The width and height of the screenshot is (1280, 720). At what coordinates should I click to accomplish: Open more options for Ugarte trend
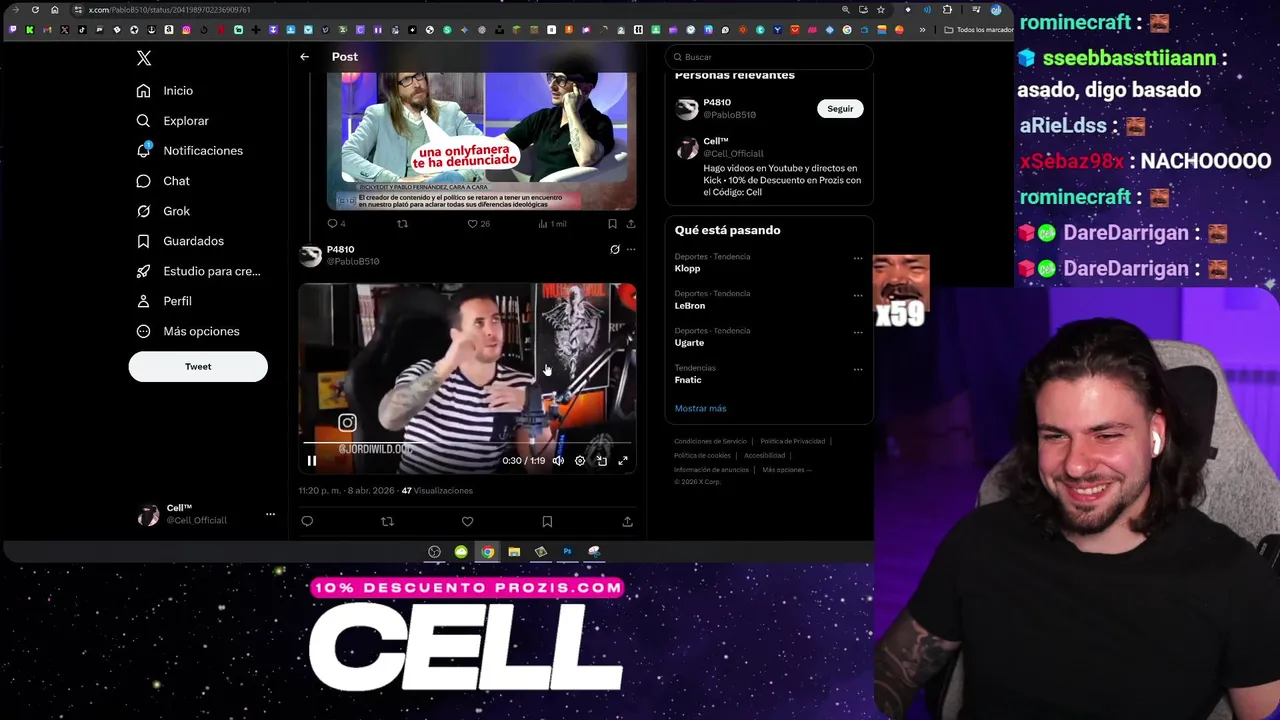858,332
